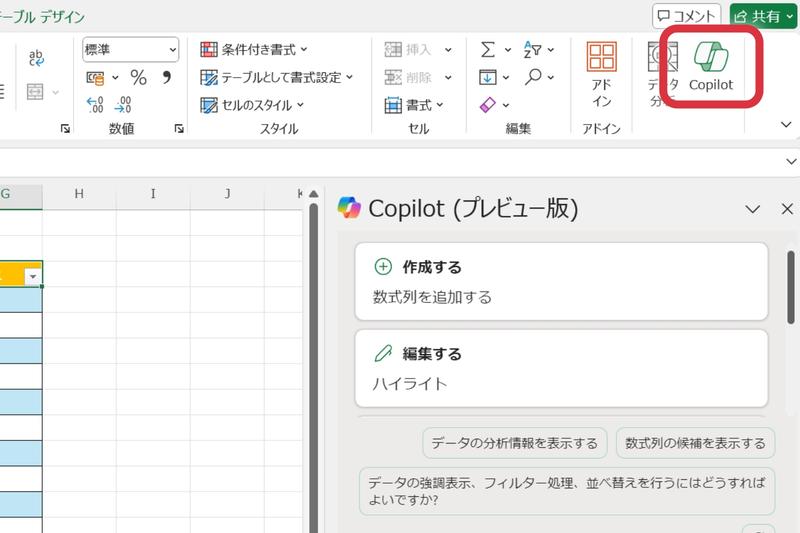Click the Fill down icon

[488, 78]
